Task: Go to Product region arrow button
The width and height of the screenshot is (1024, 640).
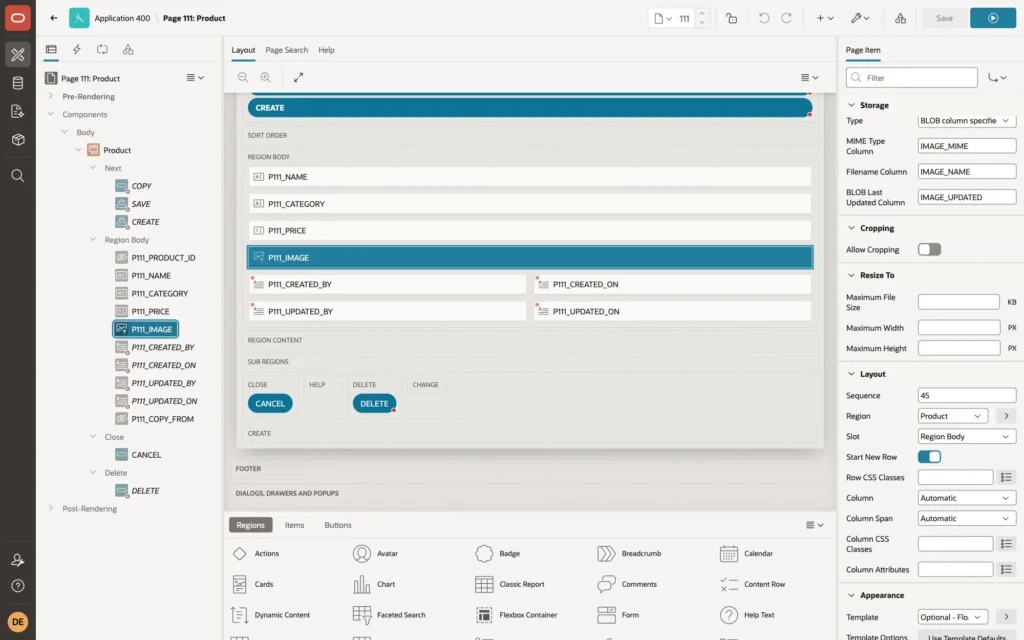Action: [1006, 416]
